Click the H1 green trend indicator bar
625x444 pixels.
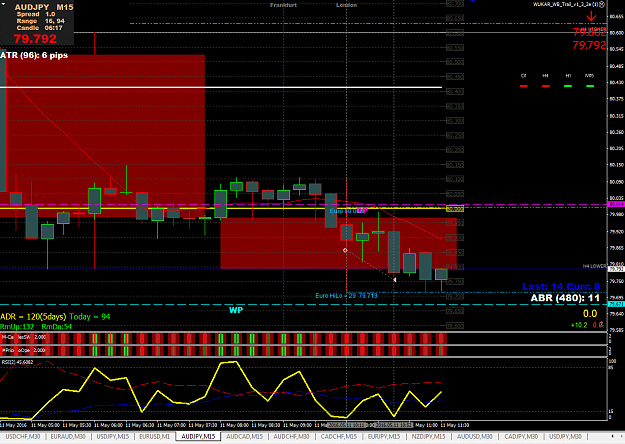(x=568, y=86)
